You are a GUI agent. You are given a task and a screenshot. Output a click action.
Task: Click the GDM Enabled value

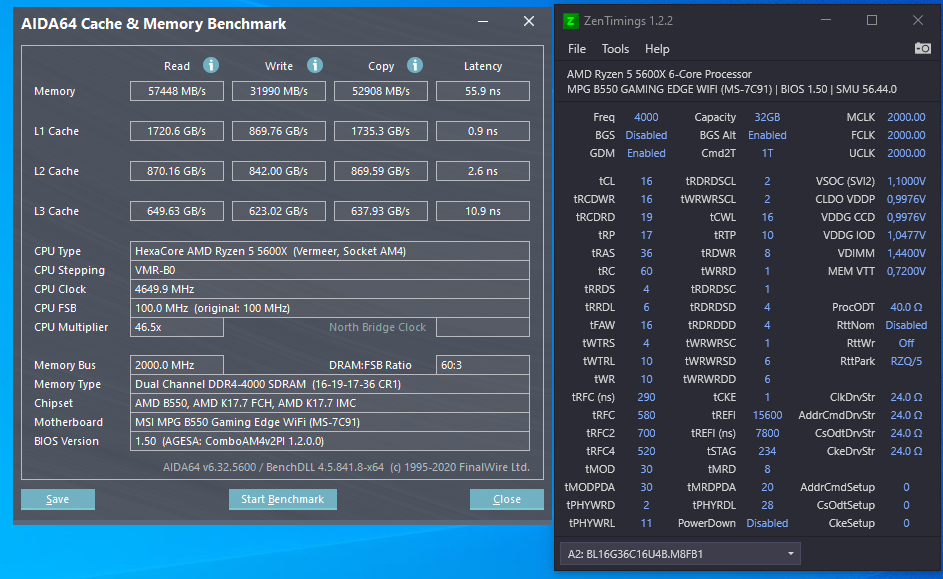tap(646, 153)
